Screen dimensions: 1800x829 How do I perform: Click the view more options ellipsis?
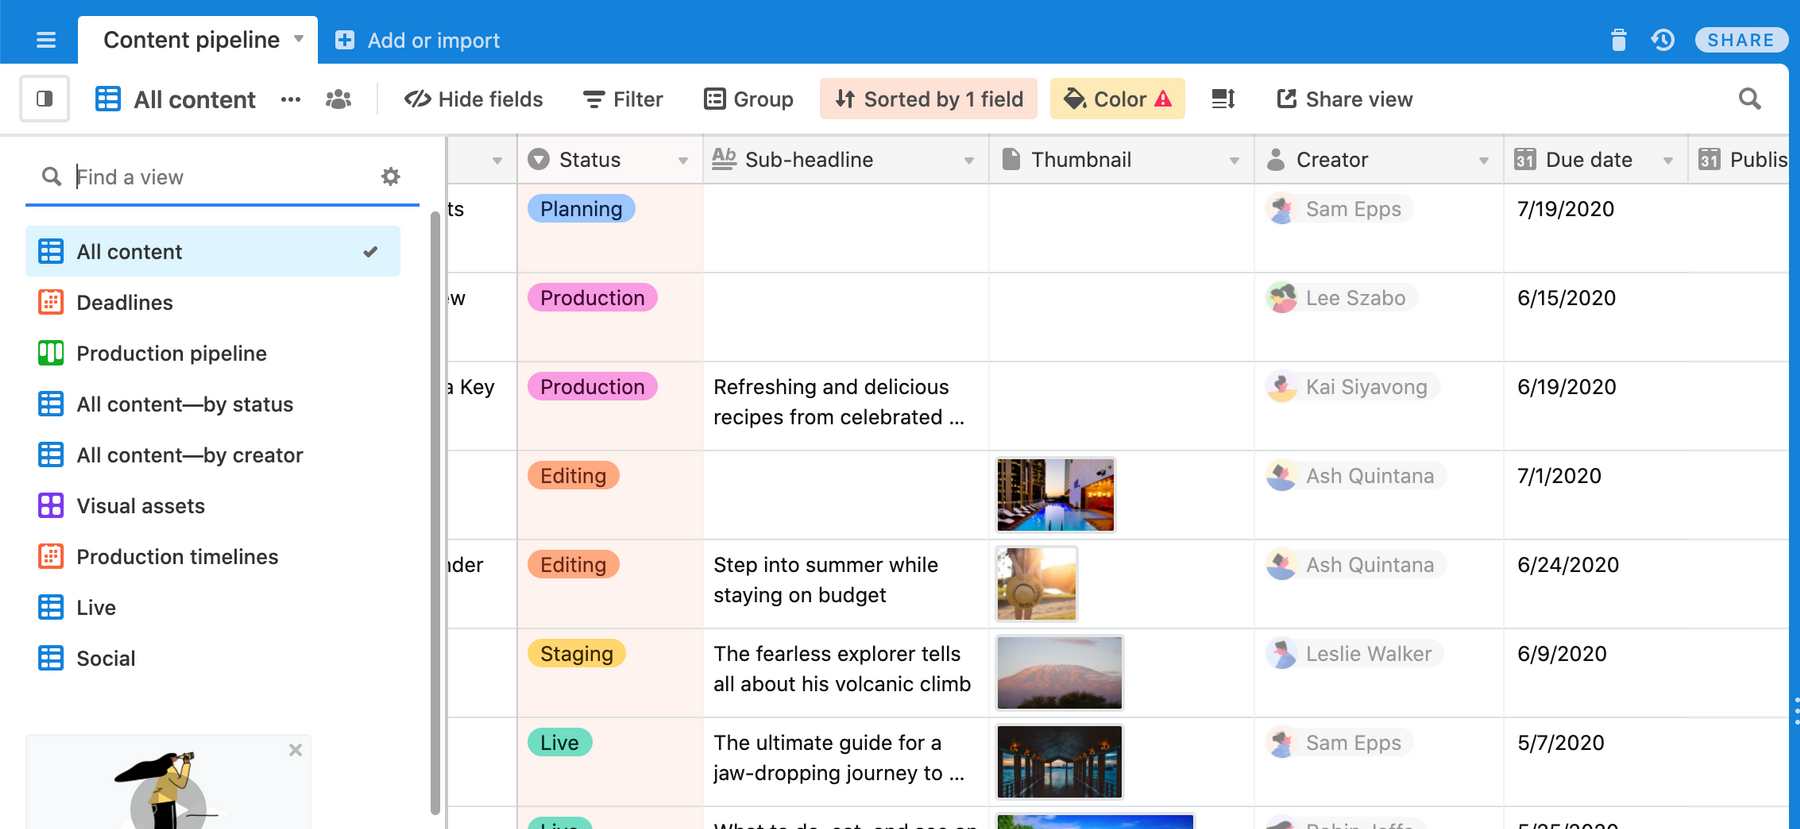click(291, 99)
